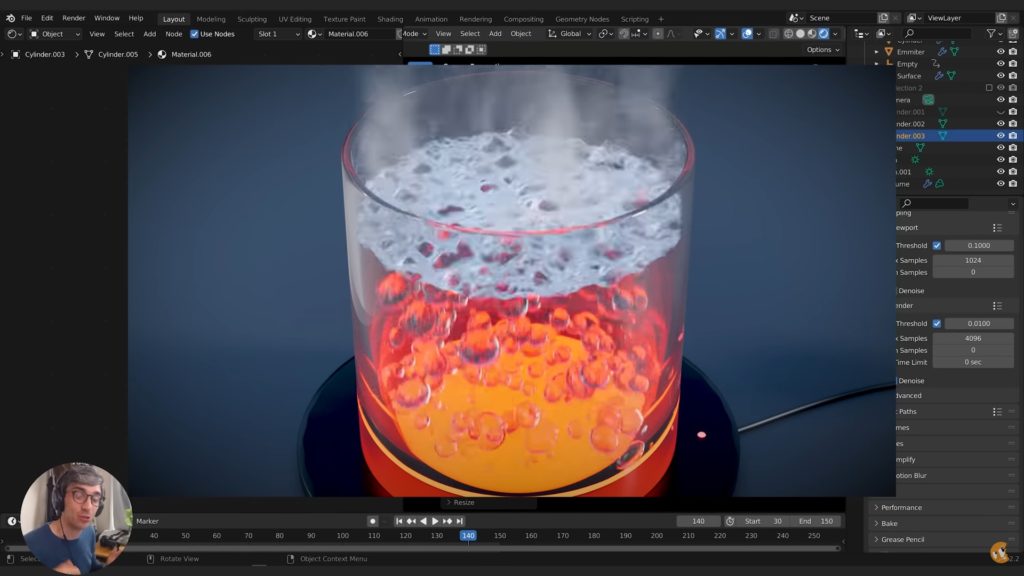Disable Viewport Noise Threshold checkbox
Viewport: 1024px width, 576px height.
937,246
